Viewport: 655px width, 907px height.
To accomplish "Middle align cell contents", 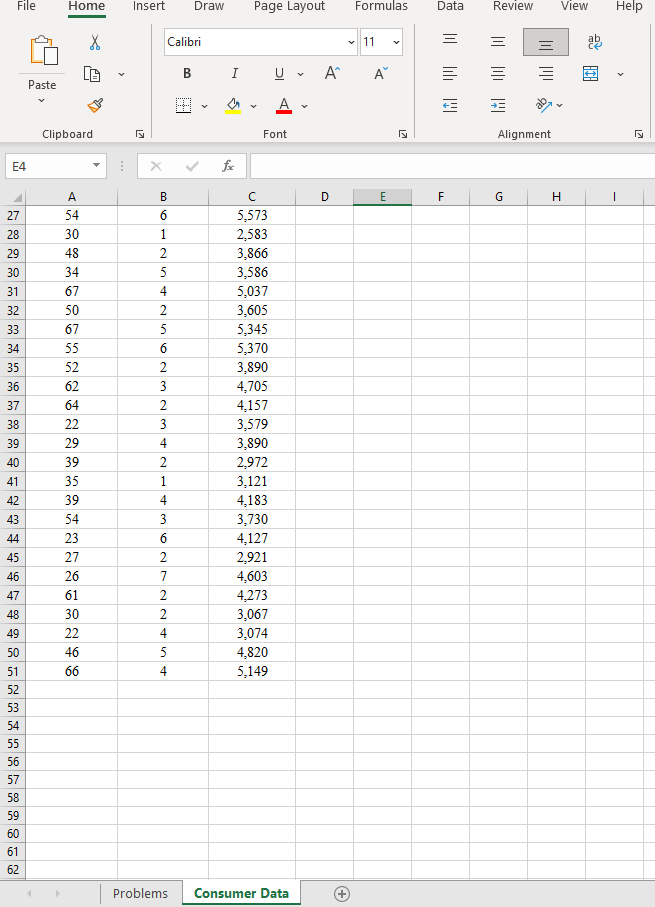I will (498, 42).
